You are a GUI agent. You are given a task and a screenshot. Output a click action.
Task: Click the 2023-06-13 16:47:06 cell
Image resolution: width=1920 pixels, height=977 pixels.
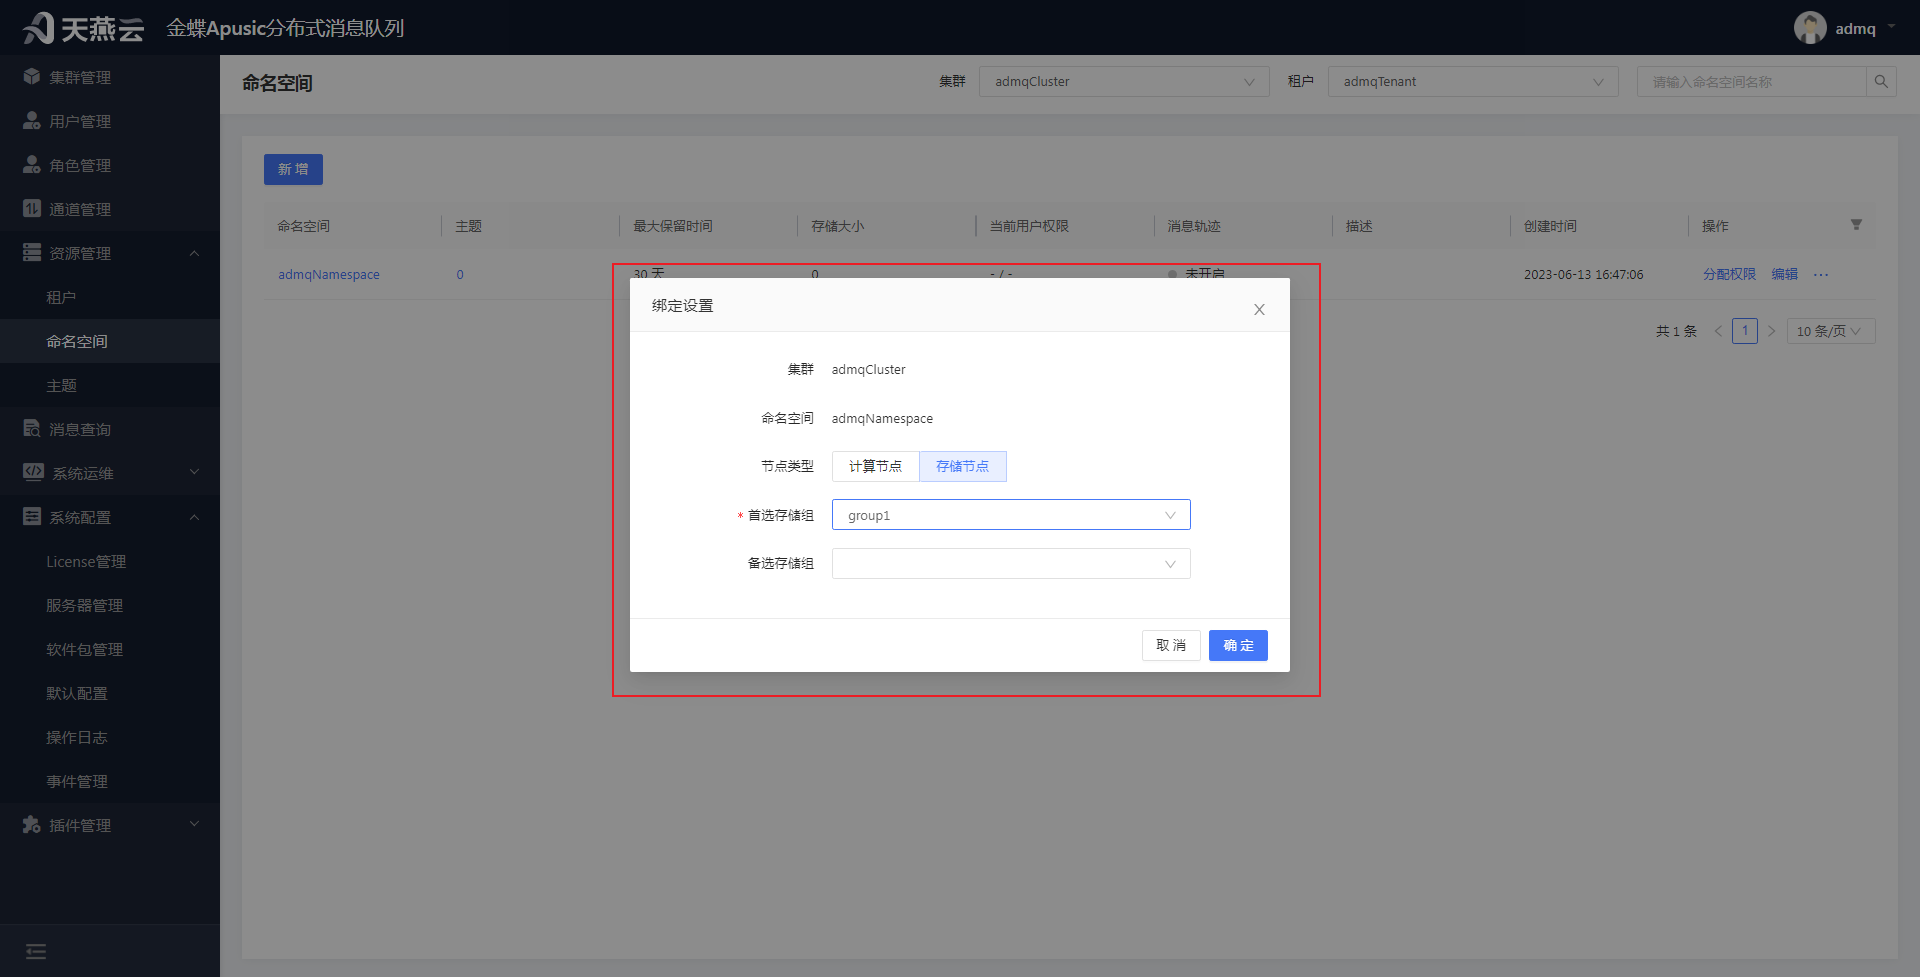click(x=1584, y=275)
